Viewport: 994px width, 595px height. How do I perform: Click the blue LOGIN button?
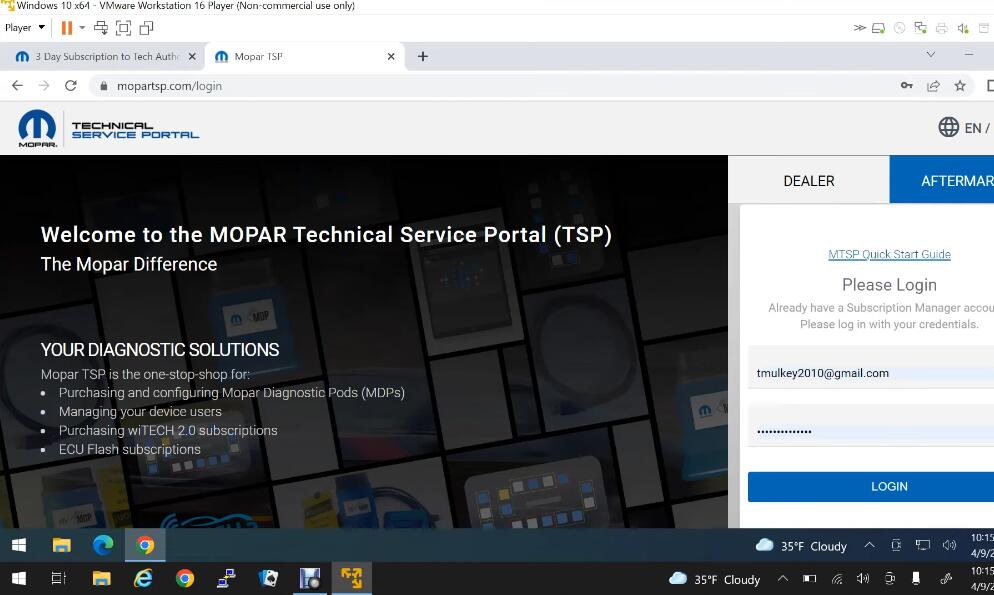pyautogui.click(x=871, y=487)
